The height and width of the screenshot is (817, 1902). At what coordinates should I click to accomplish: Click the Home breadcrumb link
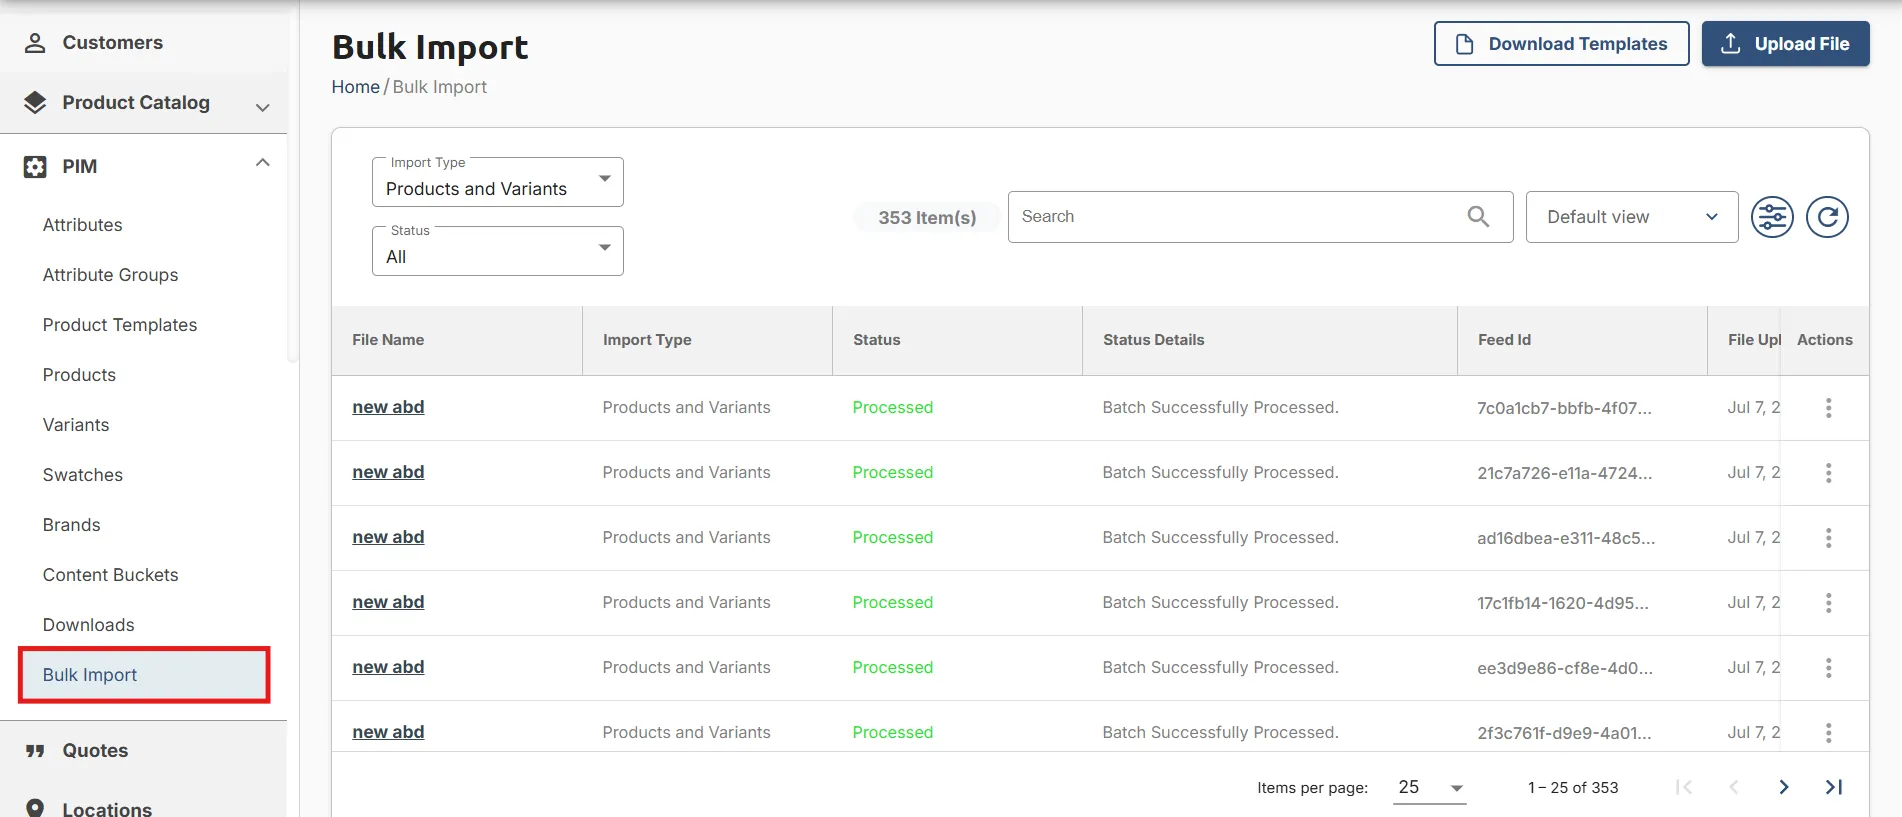356,87
